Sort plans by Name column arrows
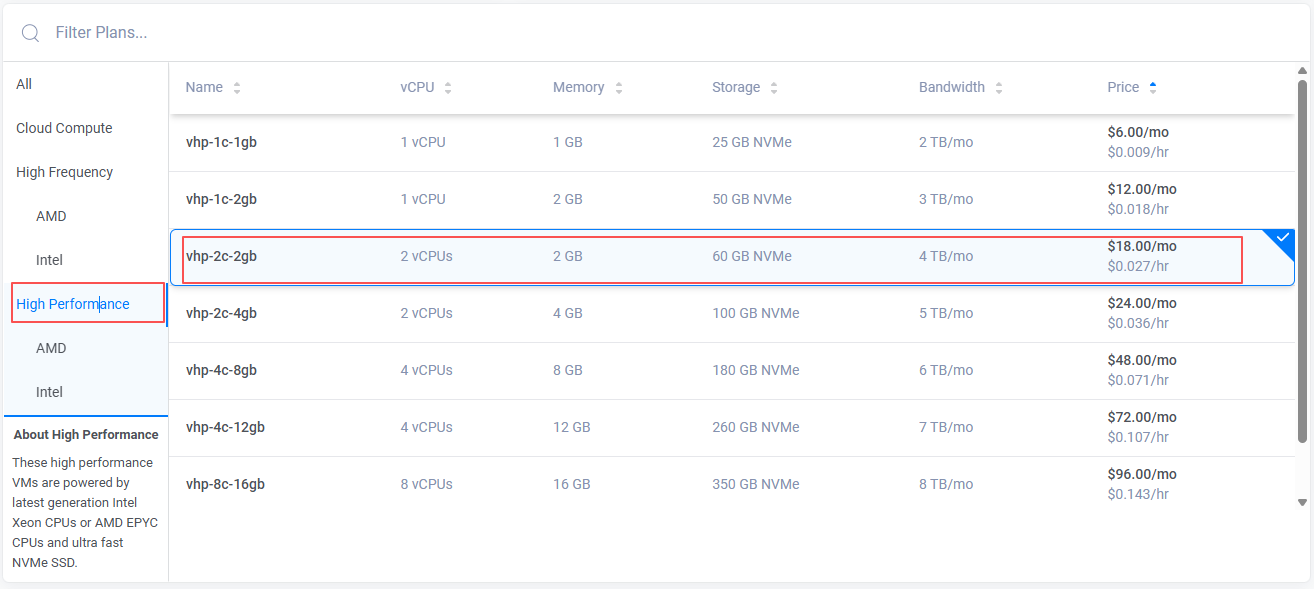This screenshot has width=1314, height=589. point(237,88)
